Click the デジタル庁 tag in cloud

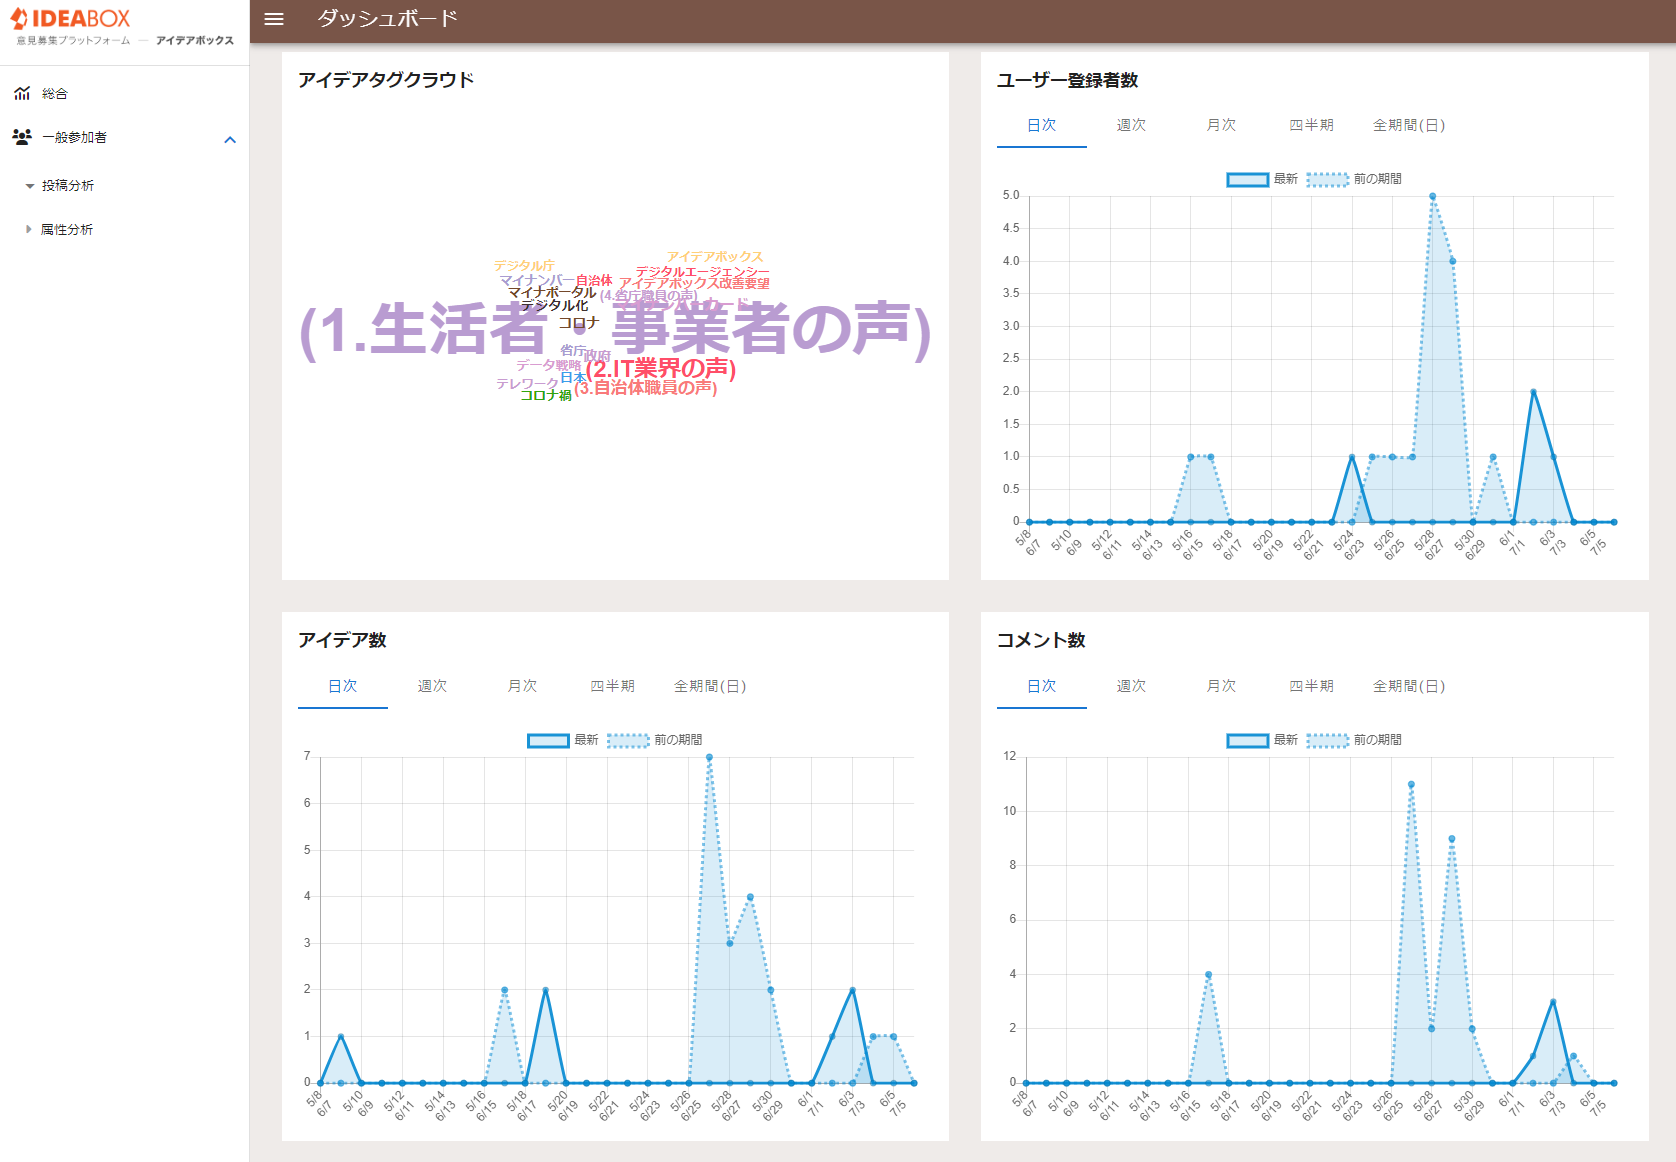(524, 266)
